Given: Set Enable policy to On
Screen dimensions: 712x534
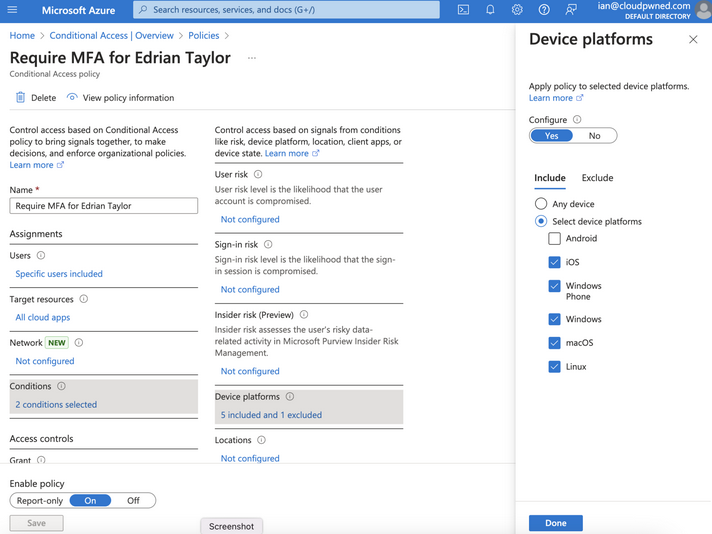Looking at the screenshot, I should tap(90, 500).
